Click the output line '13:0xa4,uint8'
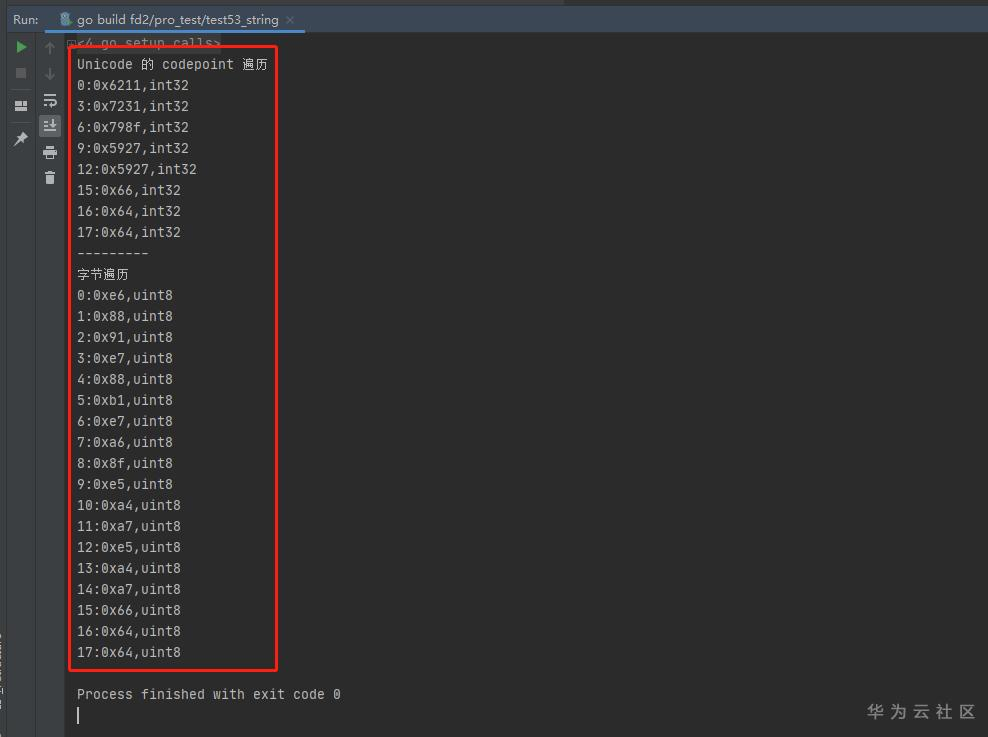The image size is (988, 737). 129,568
